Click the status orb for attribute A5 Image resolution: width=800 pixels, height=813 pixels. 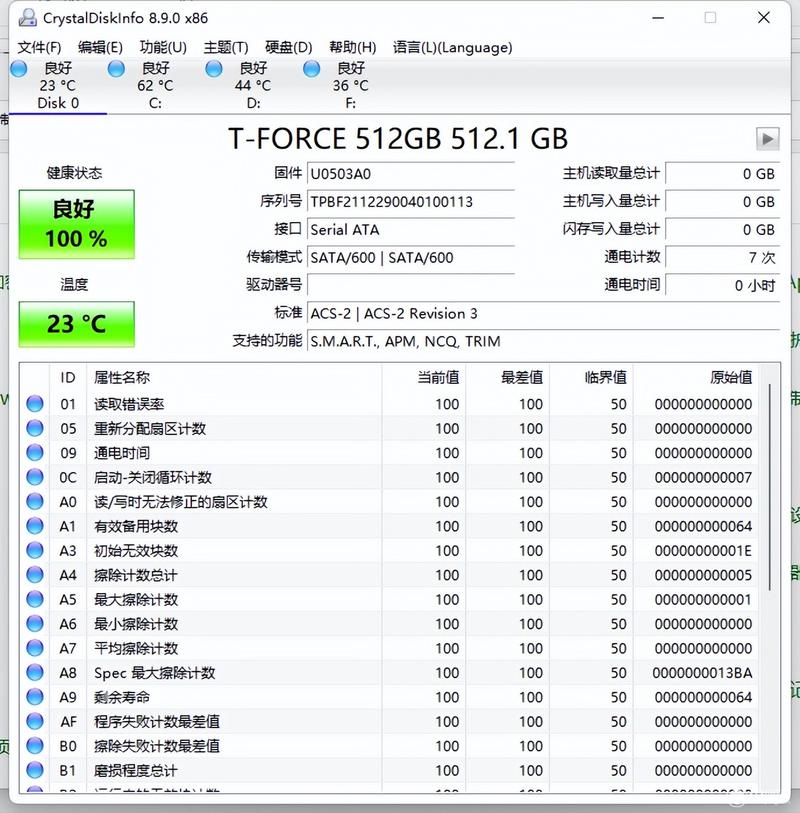coord(35,599)
